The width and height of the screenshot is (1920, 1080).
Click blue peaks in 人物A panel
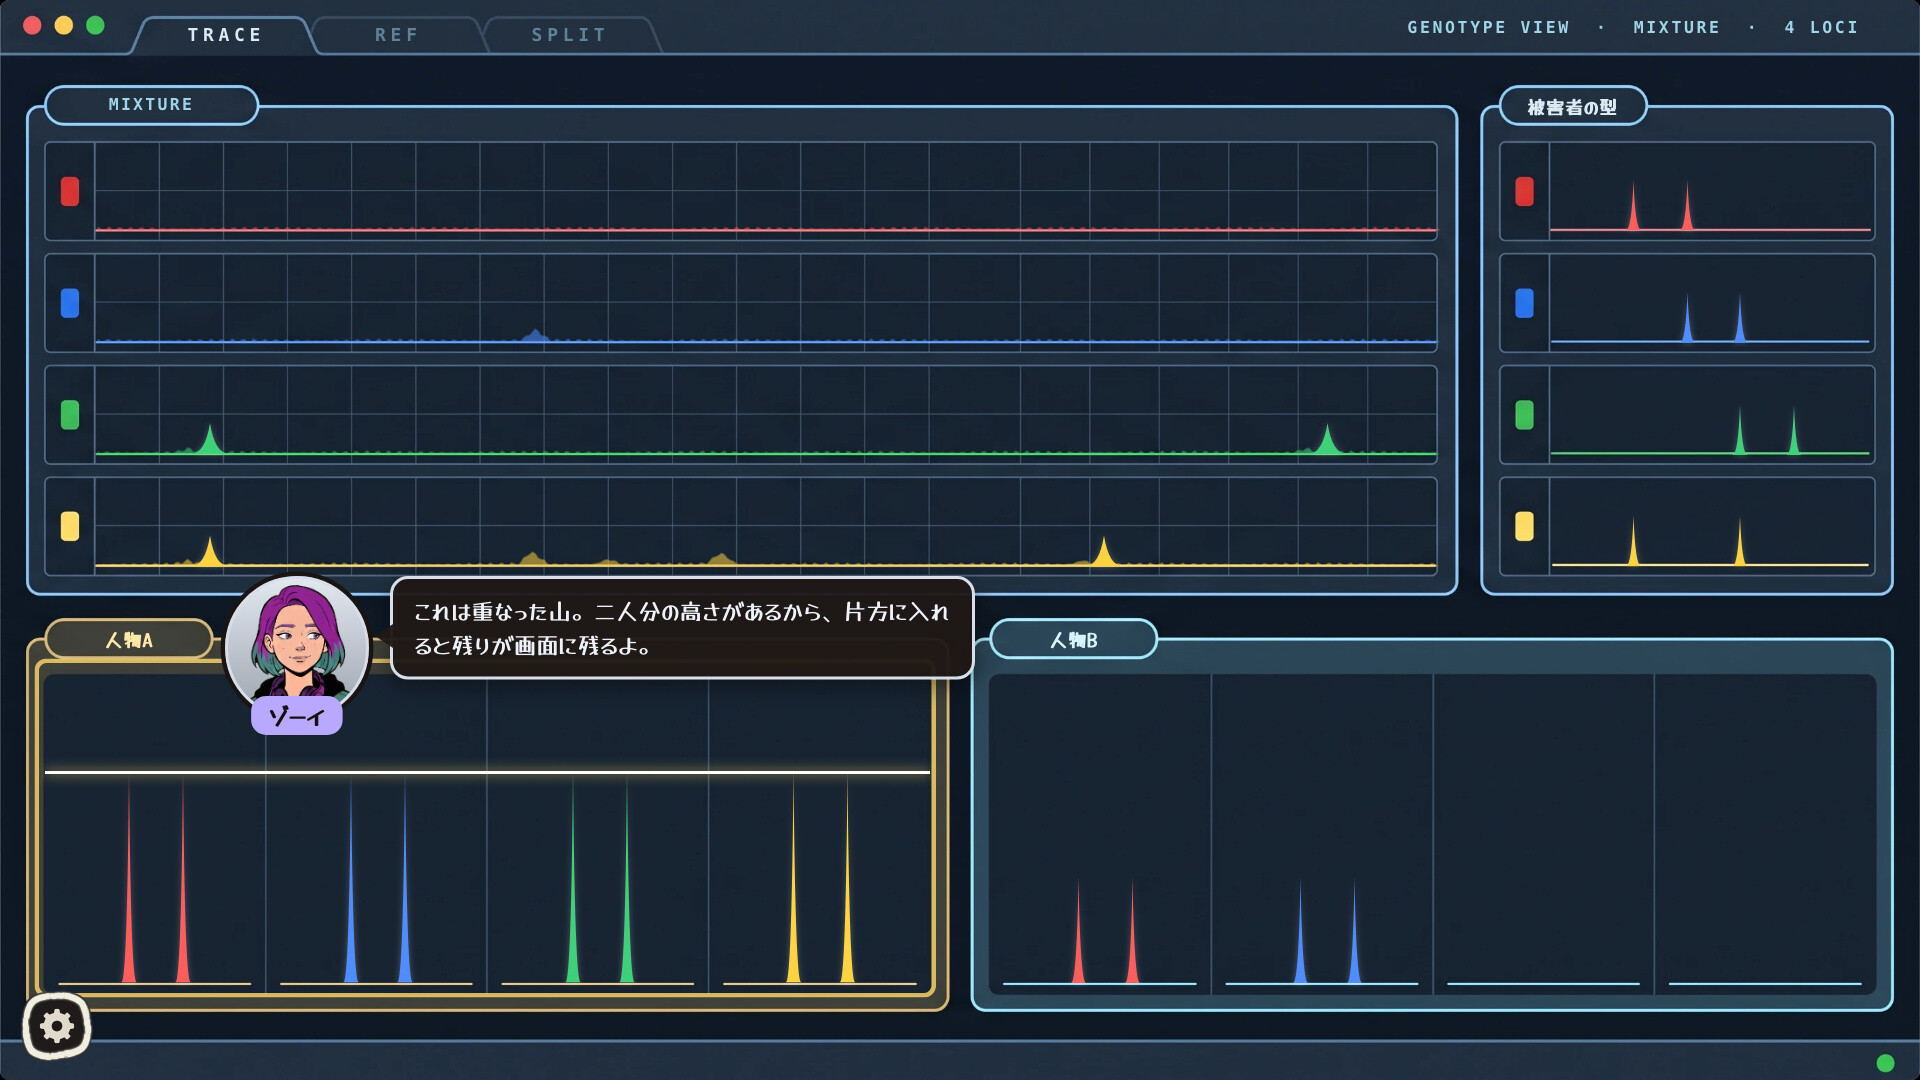378,880
